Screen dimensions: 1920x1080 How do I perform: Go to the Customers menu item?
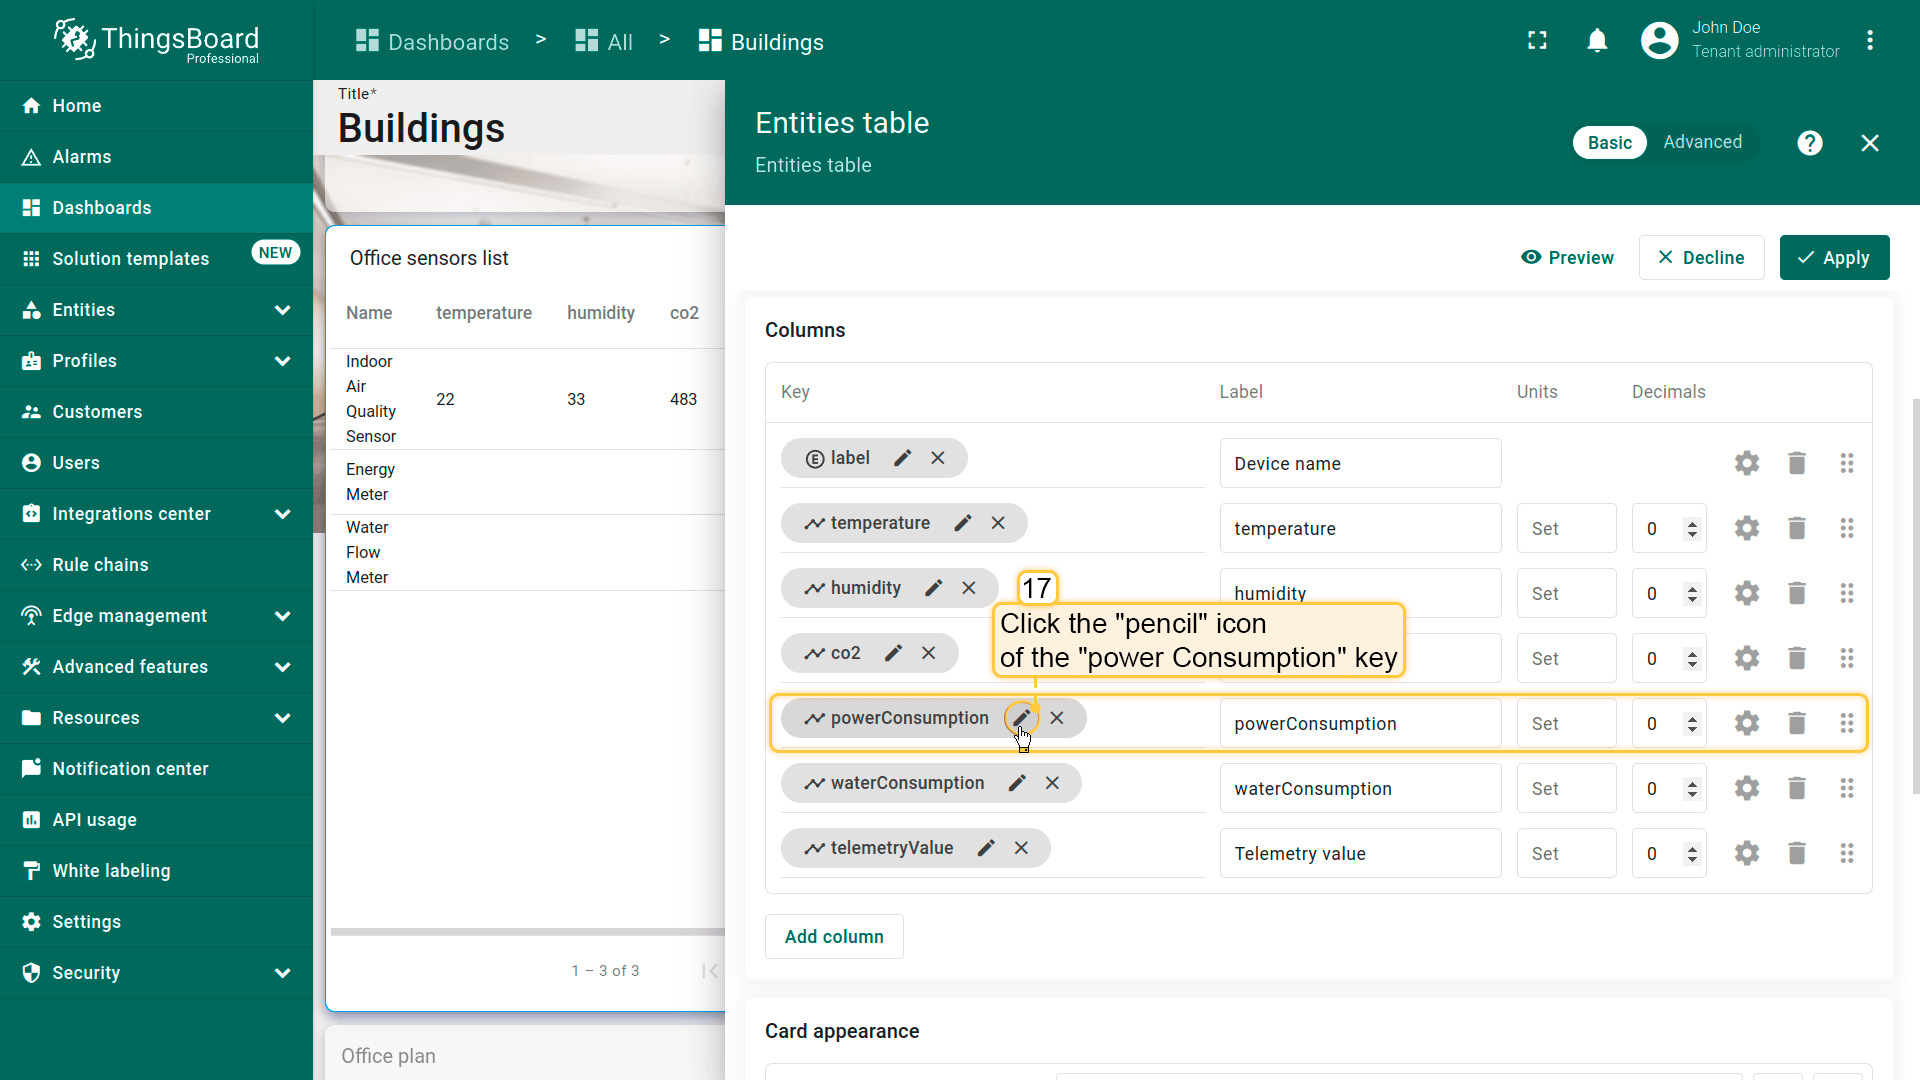point(97,412)
